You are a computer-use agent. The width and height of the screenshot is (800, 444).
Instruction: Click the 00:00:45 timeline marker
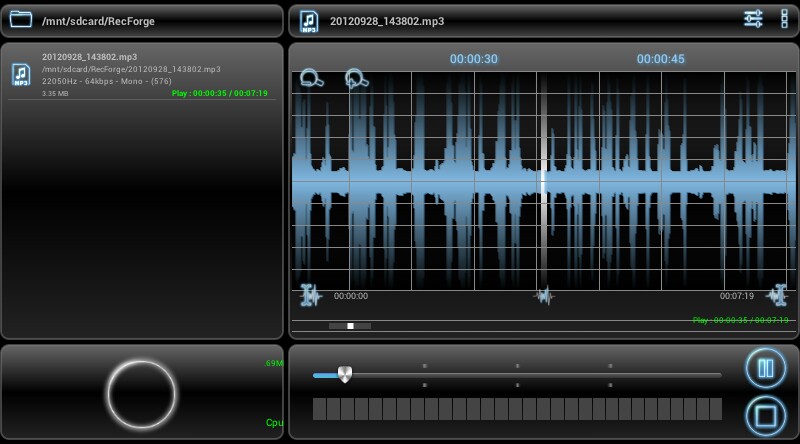click(x=660, y=59)
